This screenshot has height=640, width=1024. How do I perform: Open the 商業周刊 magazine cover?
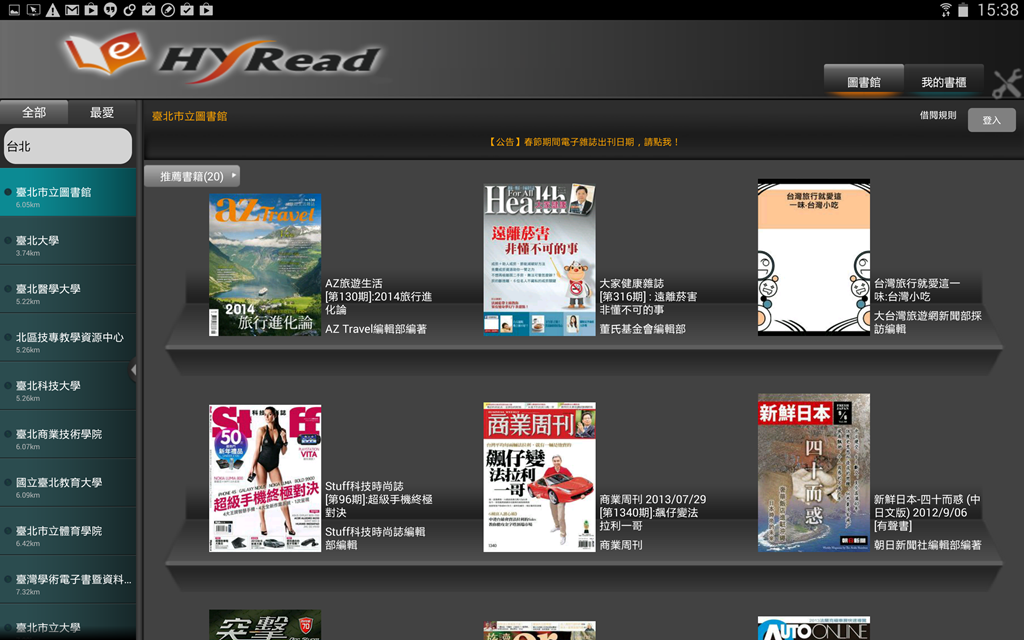539,477
